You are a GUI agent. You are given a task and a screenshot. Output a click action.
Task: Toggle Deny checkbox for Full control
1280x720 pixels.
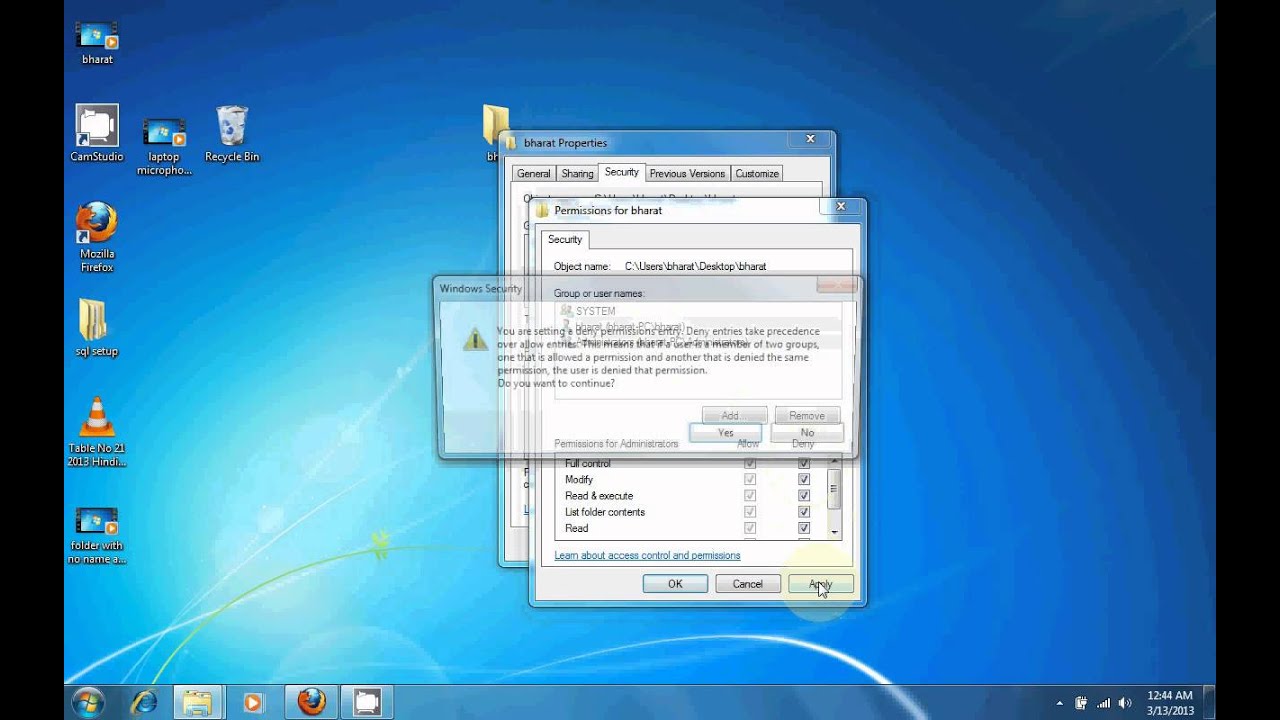pyautogui.click(x=803, y=464)
